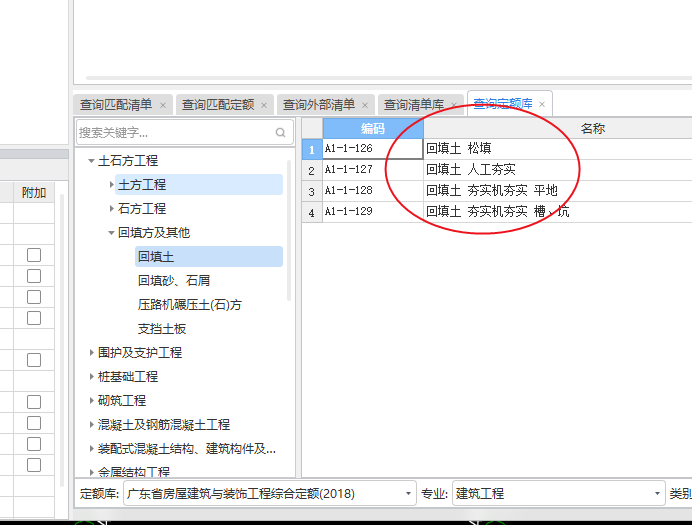Select the 支挡土板 tree item

click(x=162, y=329)
